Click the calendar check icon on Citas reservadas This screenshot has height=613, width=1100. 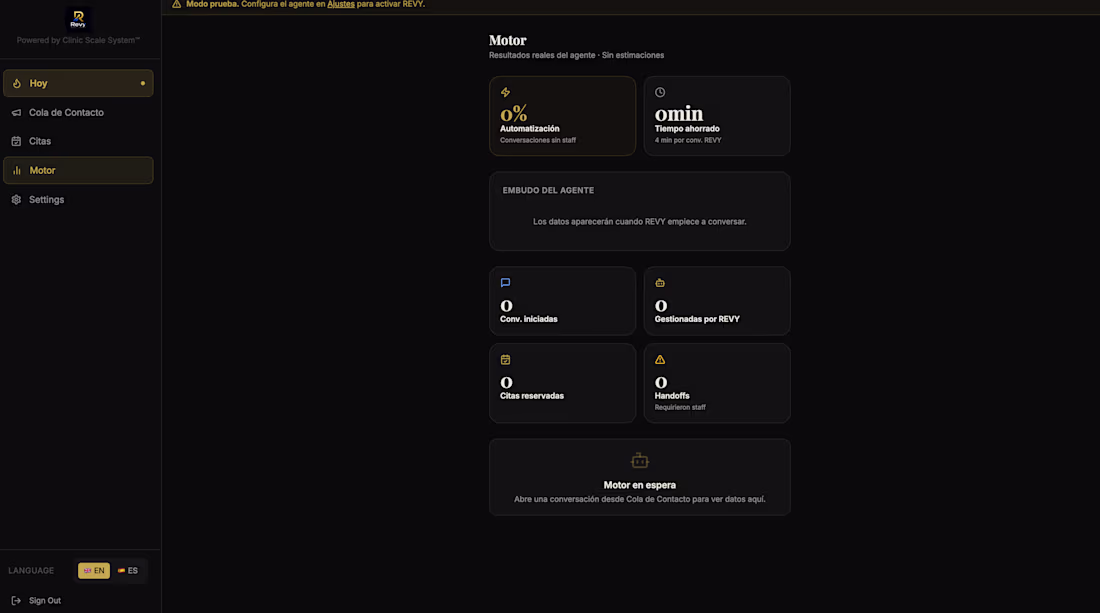point(505,360)
